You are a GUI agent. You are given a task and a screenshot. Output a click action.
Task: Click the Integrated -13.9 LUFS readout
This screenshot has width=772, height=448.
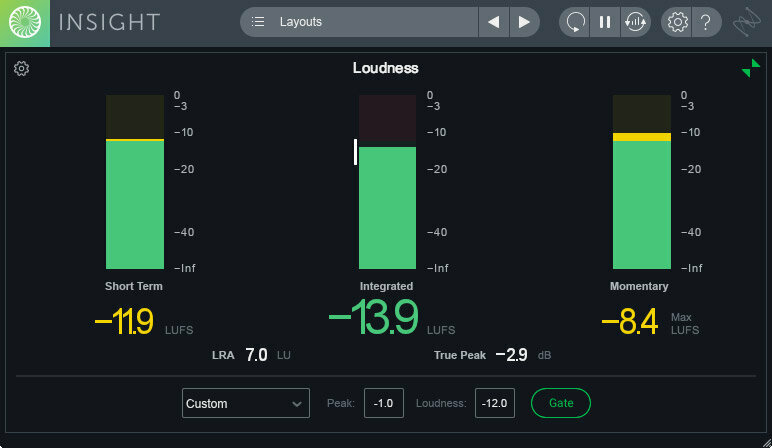click(374, 318)
